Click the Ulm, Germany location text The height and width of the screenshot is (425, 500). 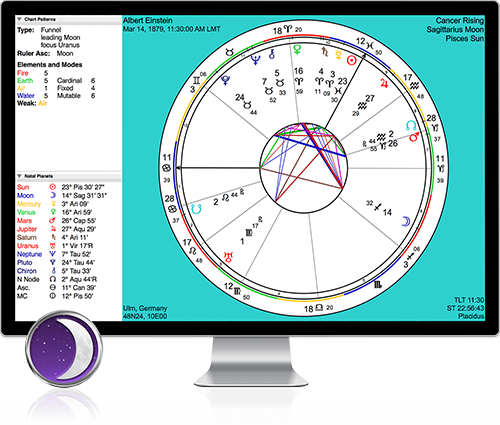pyautogui.click(x=145, y=308)
